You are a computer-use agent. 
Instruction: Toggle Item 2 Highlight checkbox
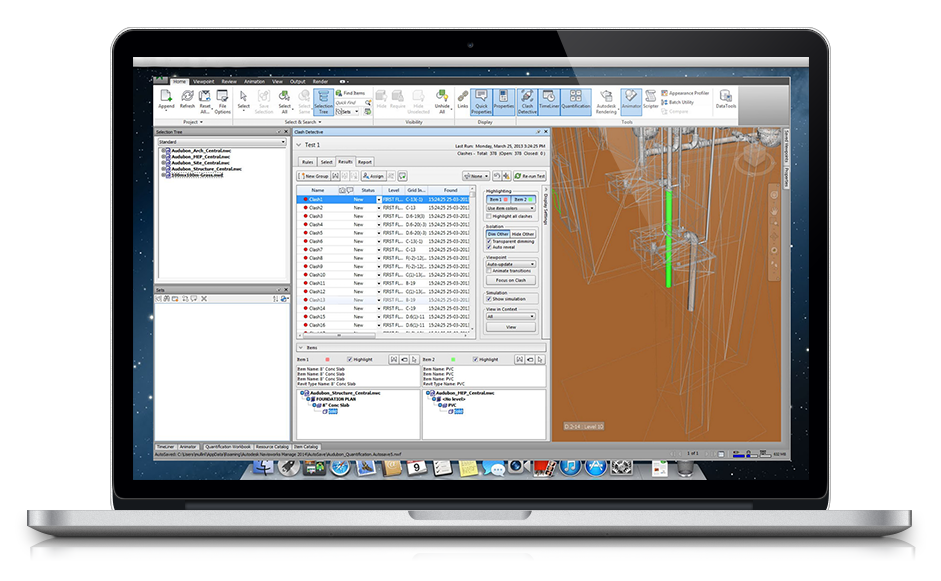click(x=475, y=360)
